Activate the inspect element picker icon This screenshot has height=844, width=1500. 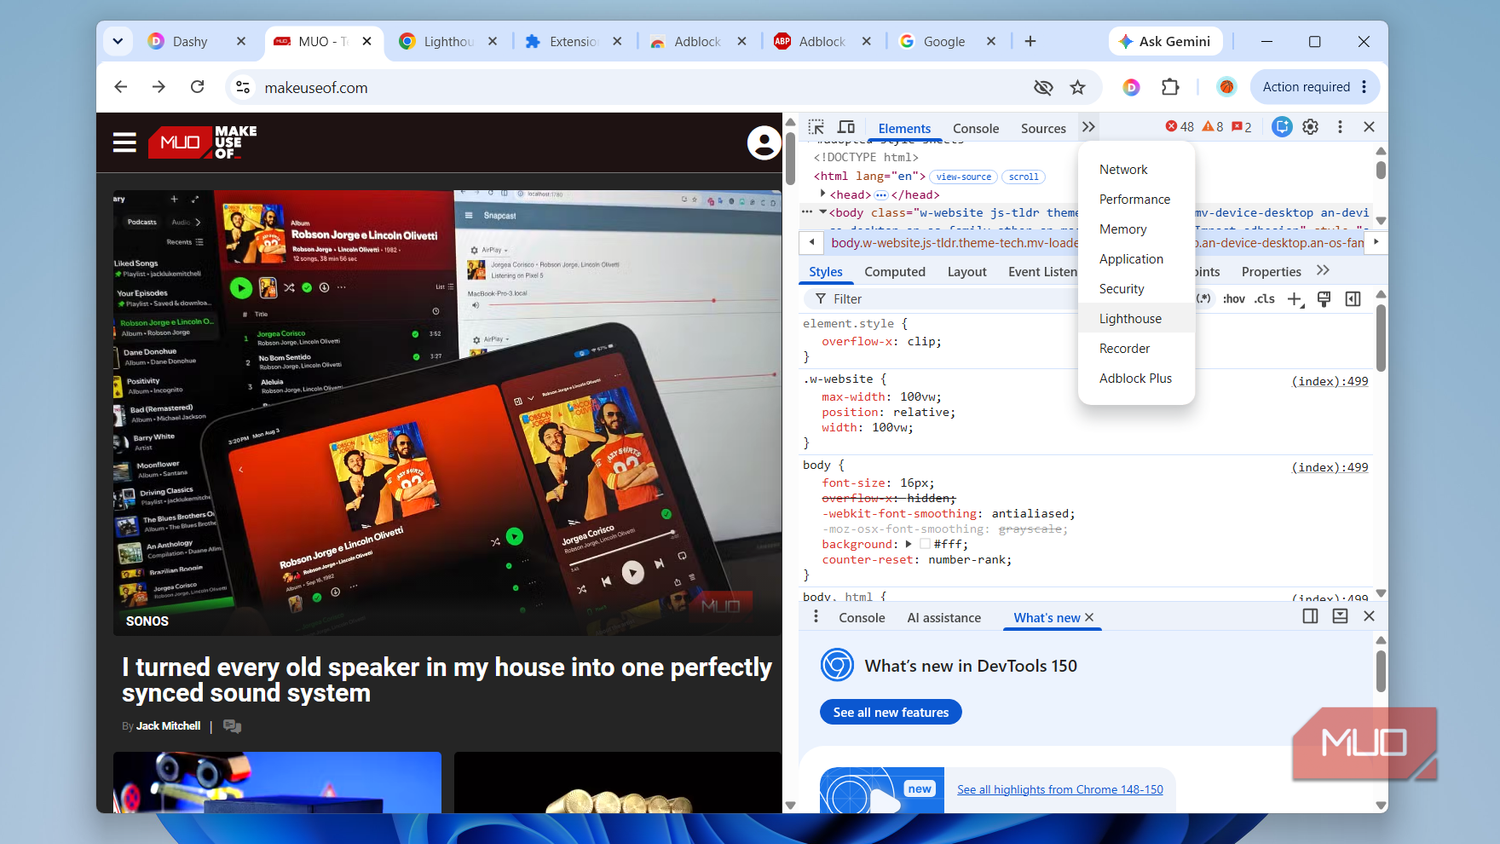pos(816,127)
